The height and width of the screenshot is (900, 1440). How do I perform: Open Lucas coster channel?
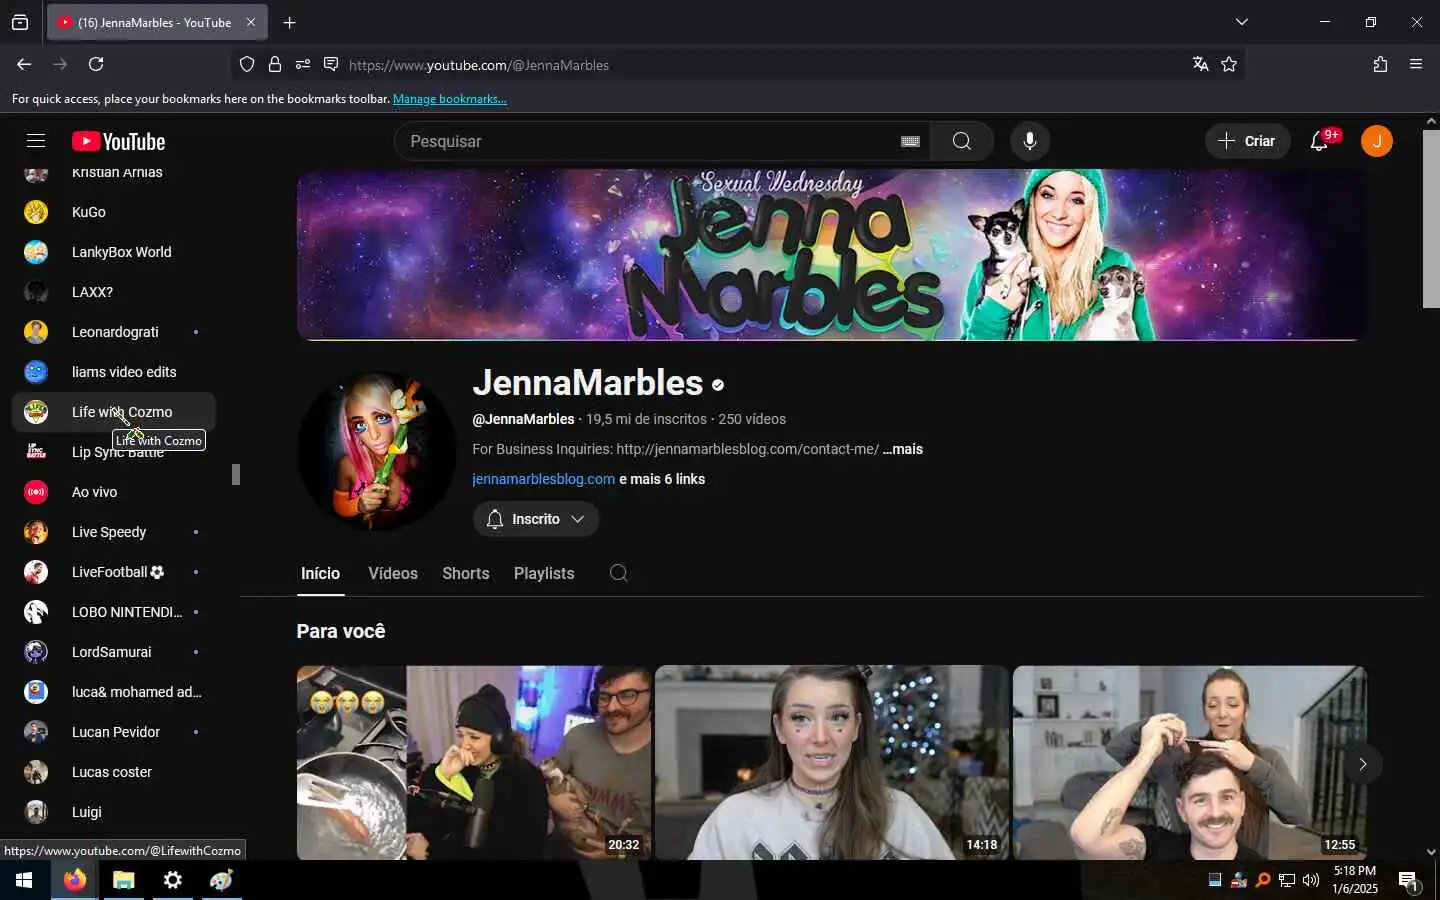[114, 772]
